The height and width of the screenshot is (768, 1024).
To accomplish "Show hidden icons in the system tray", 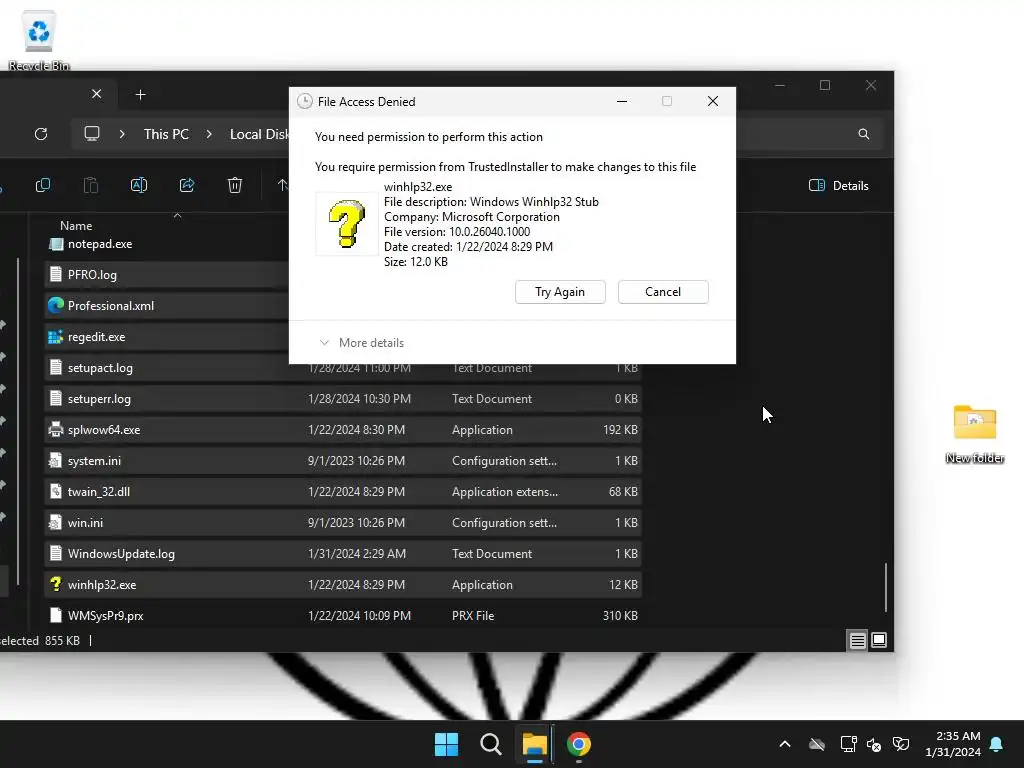I will pyautogui.click(x=785, y=744).
